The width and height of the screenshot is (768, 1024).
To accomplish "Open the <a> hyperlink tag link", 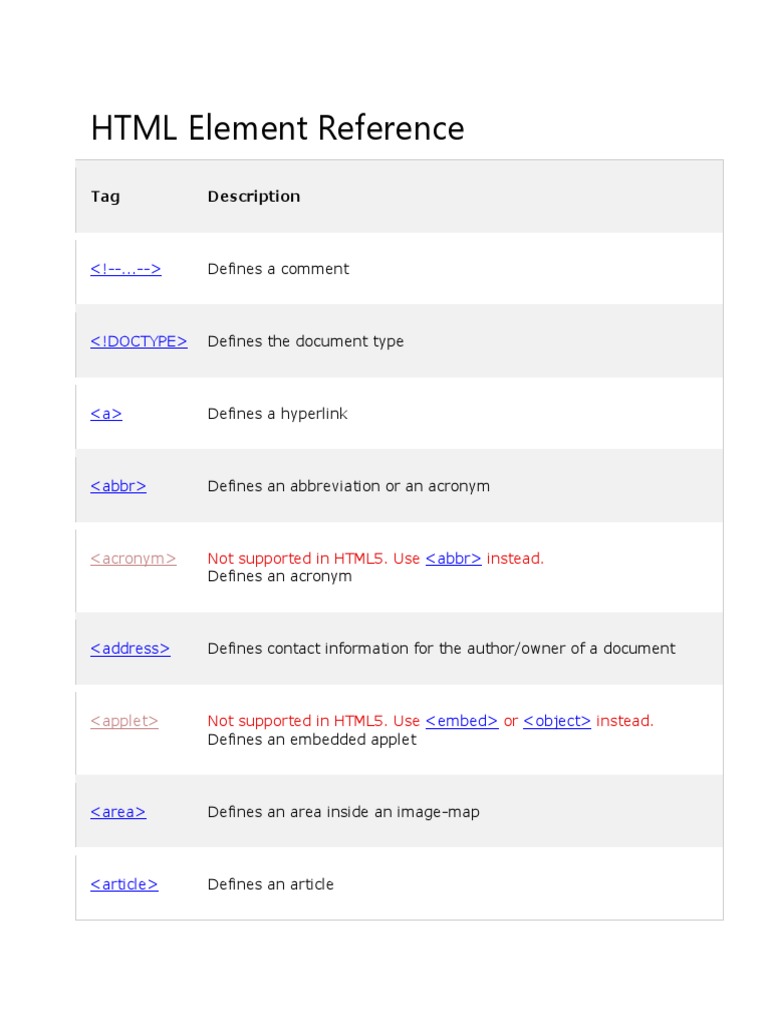I will [x=106, y=414].
